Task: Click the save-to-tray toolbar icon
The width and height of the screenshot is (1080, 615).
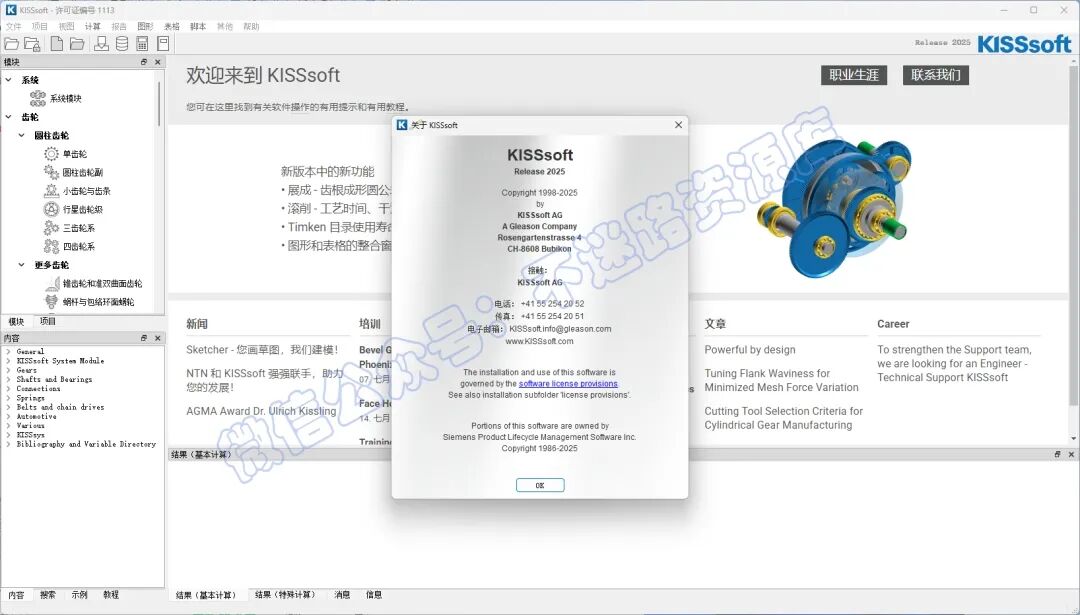Action: [x=101, y=44]
